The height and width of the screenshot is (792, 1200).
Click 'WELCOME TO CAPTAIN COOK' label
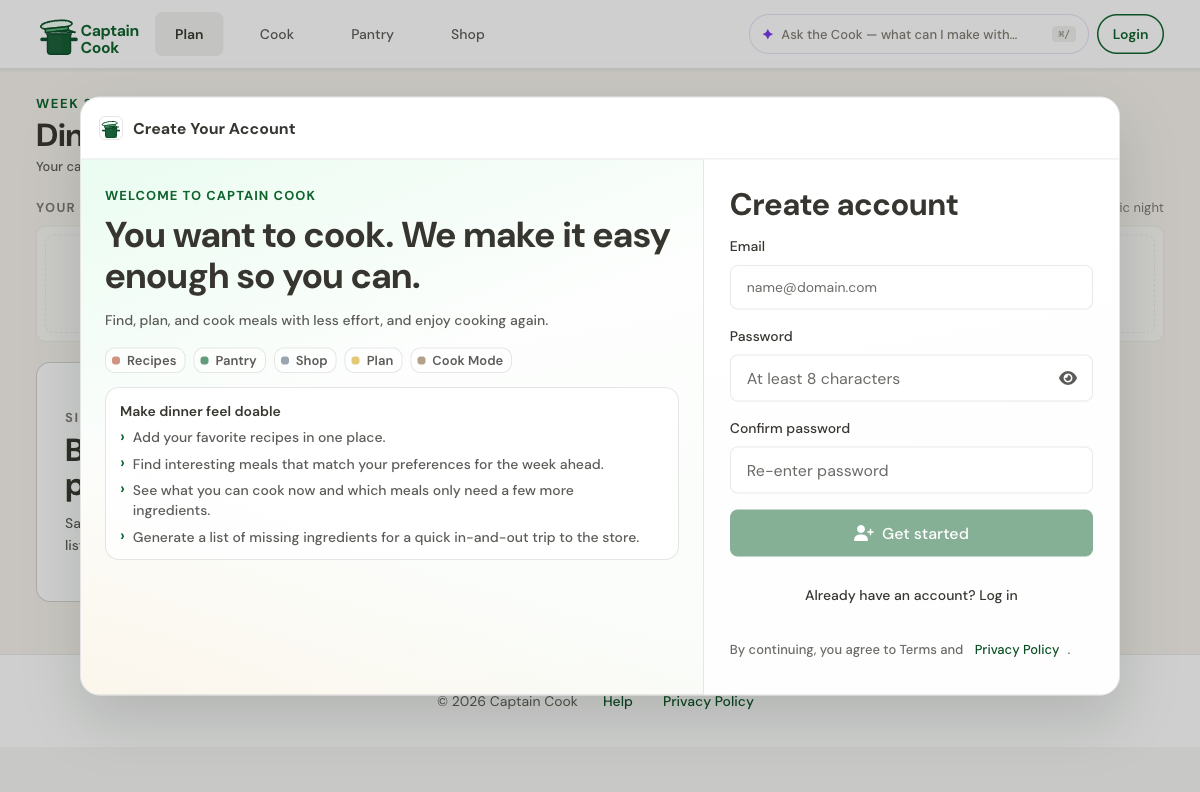[210, 196]
